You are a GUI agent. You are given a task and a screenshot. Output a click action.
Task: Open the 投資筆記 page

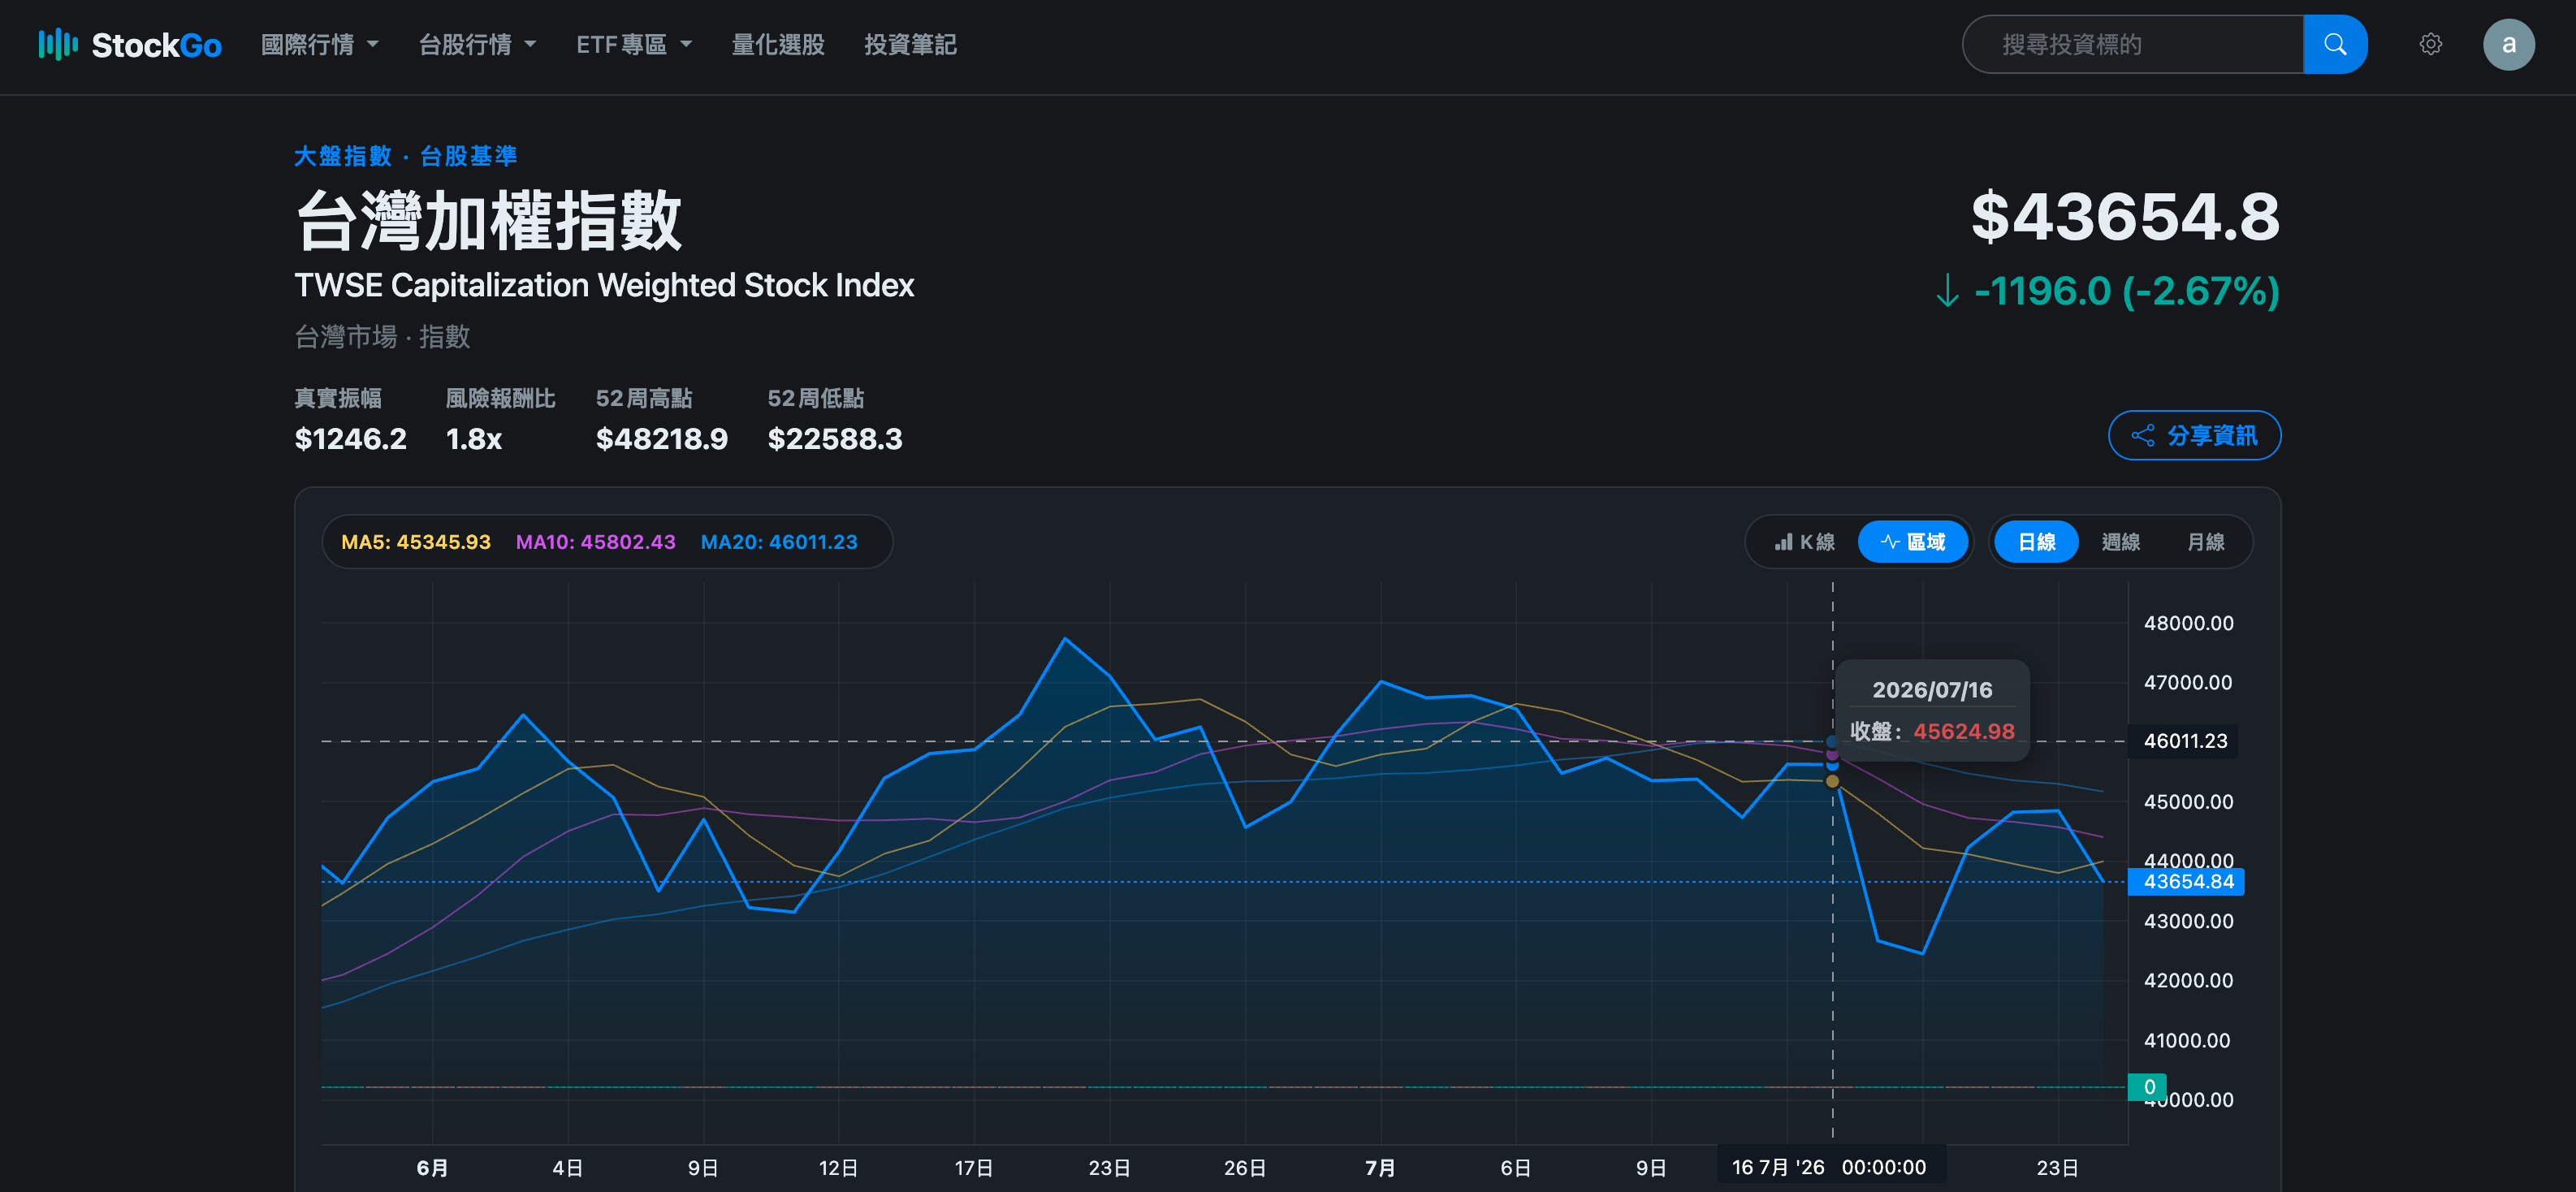910,45
